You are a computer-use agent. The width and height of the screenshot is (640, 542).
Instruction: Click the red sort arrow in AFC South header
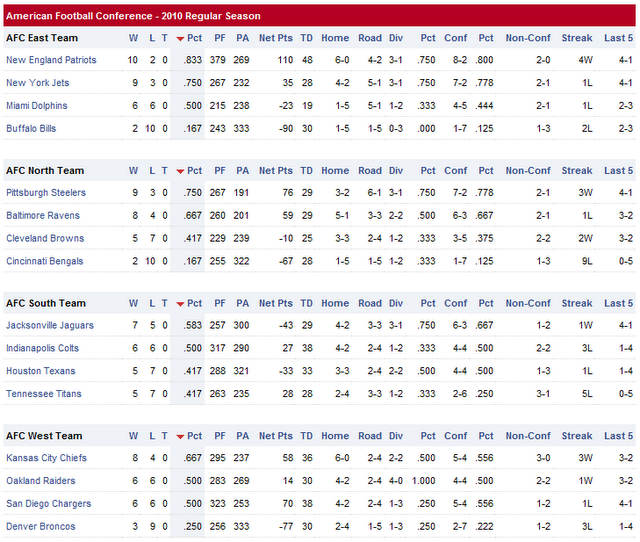click(x=180, y=304)
